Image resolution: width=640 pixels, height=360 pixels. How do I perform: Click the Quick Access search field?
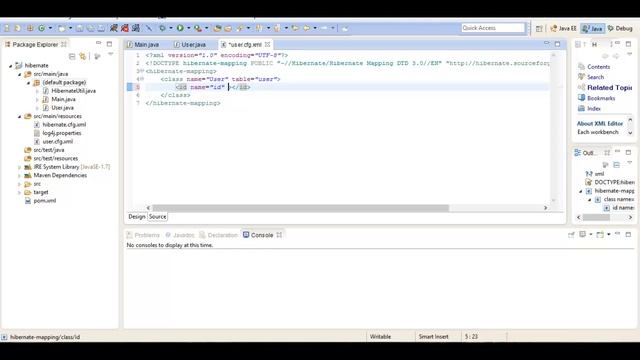493,28
